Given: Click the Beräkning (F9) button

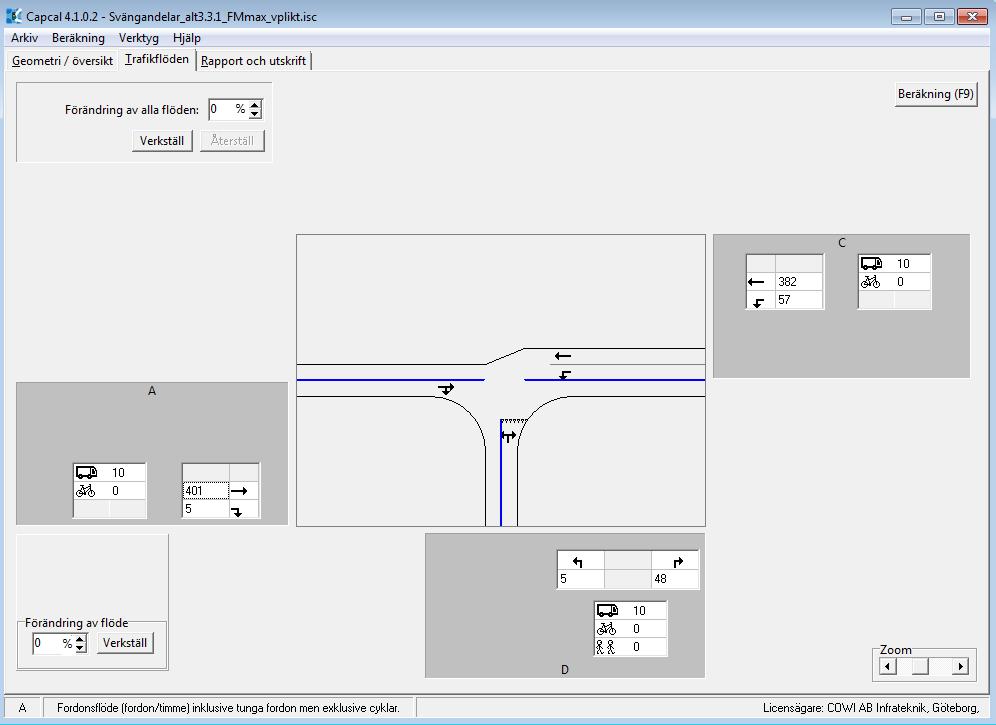Looking at the screenshot, I should coord(936,94).
